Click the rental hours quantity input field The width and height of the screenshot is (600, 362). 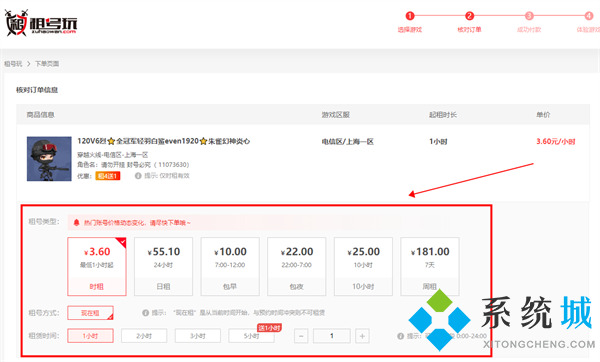[332, 336]
